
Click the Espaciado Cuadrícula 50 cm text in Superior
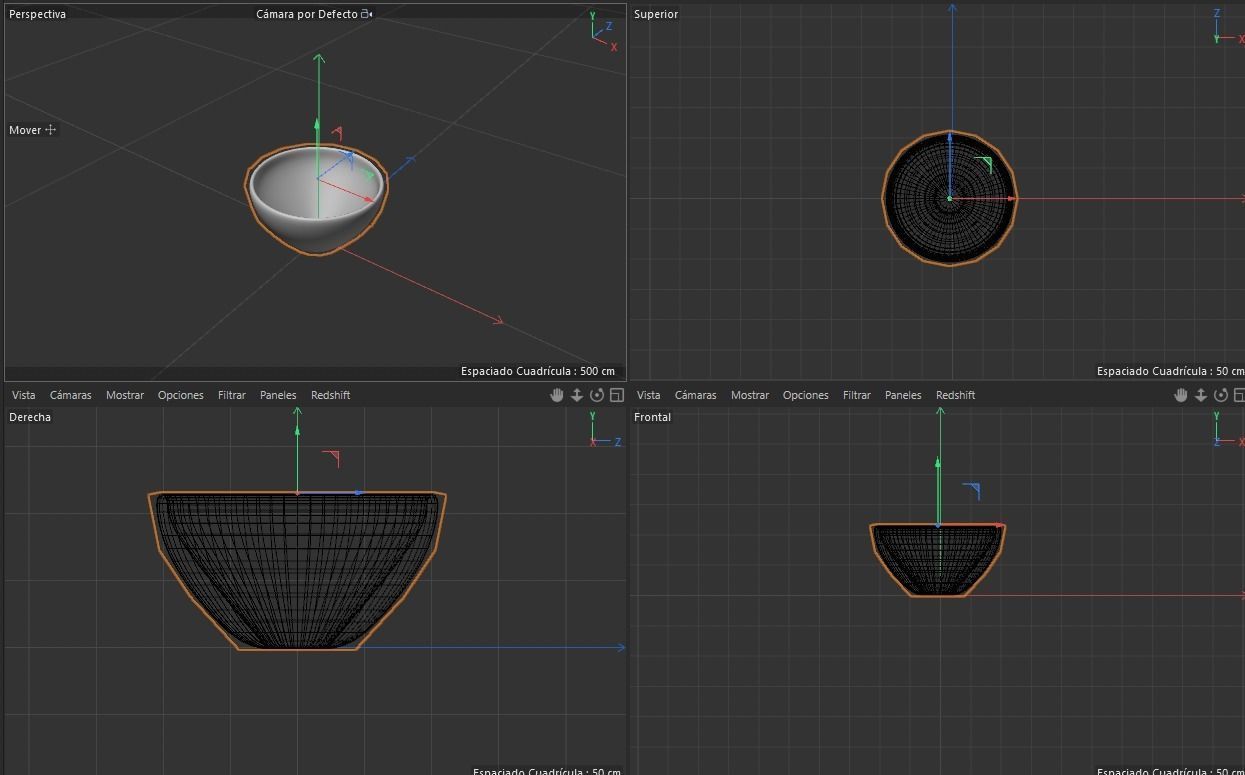[1170, 371]
